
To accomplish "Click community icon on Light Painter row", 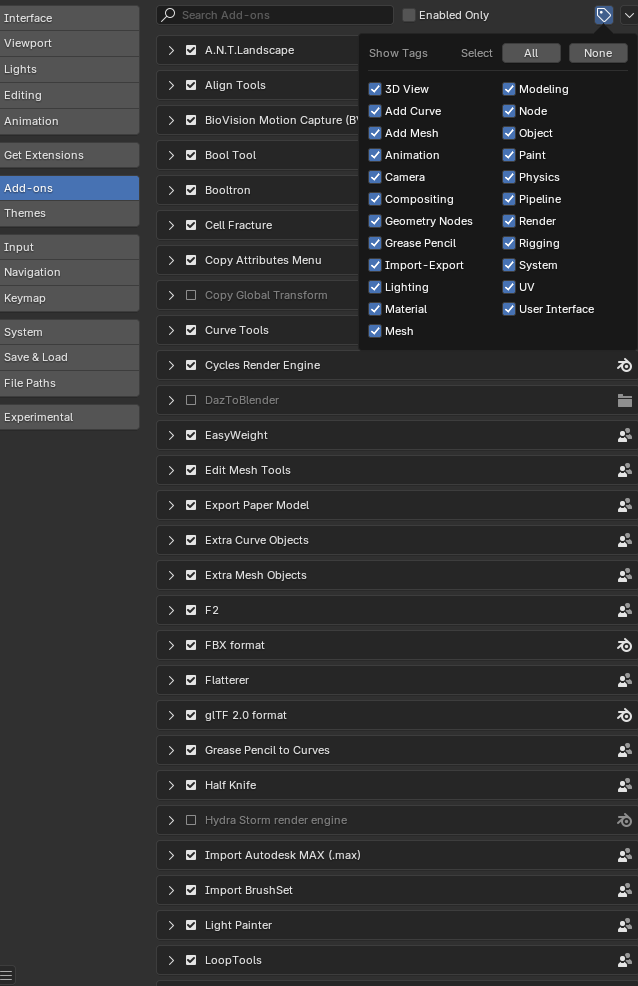I will tap(624, 926).
